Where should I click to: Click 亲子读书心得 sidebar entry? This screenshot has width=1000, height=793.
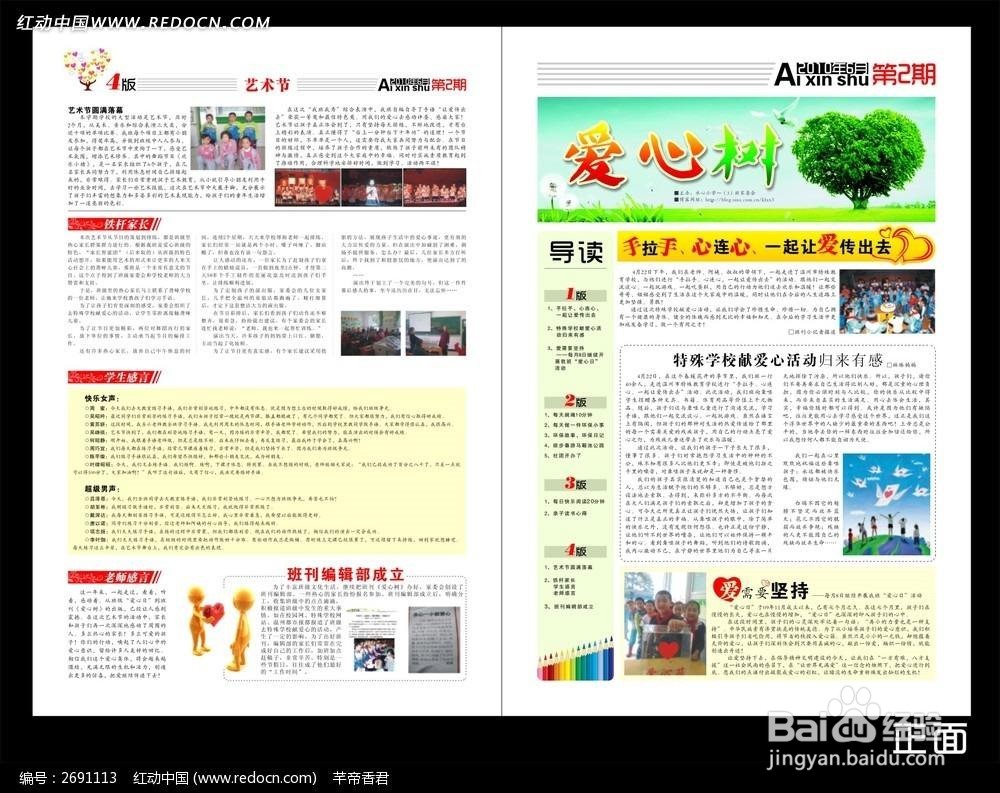[567, 513]
